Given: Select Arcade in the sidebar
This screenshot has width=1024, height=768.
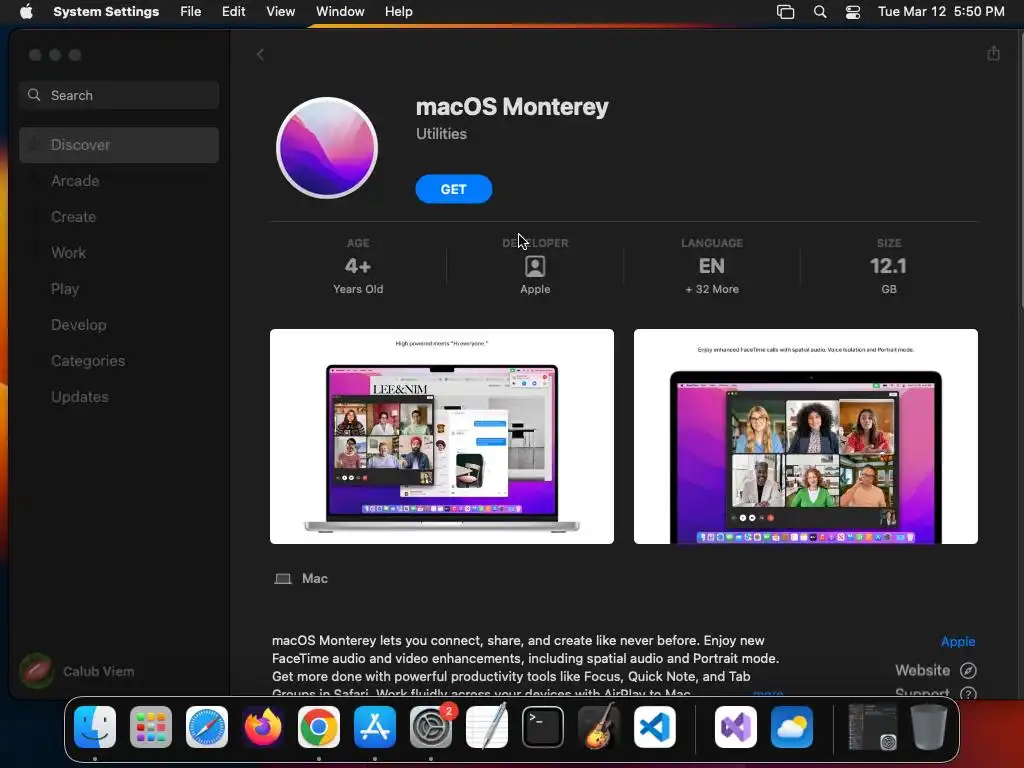Looking at the screenshot, I should click(x=119, y=181).
